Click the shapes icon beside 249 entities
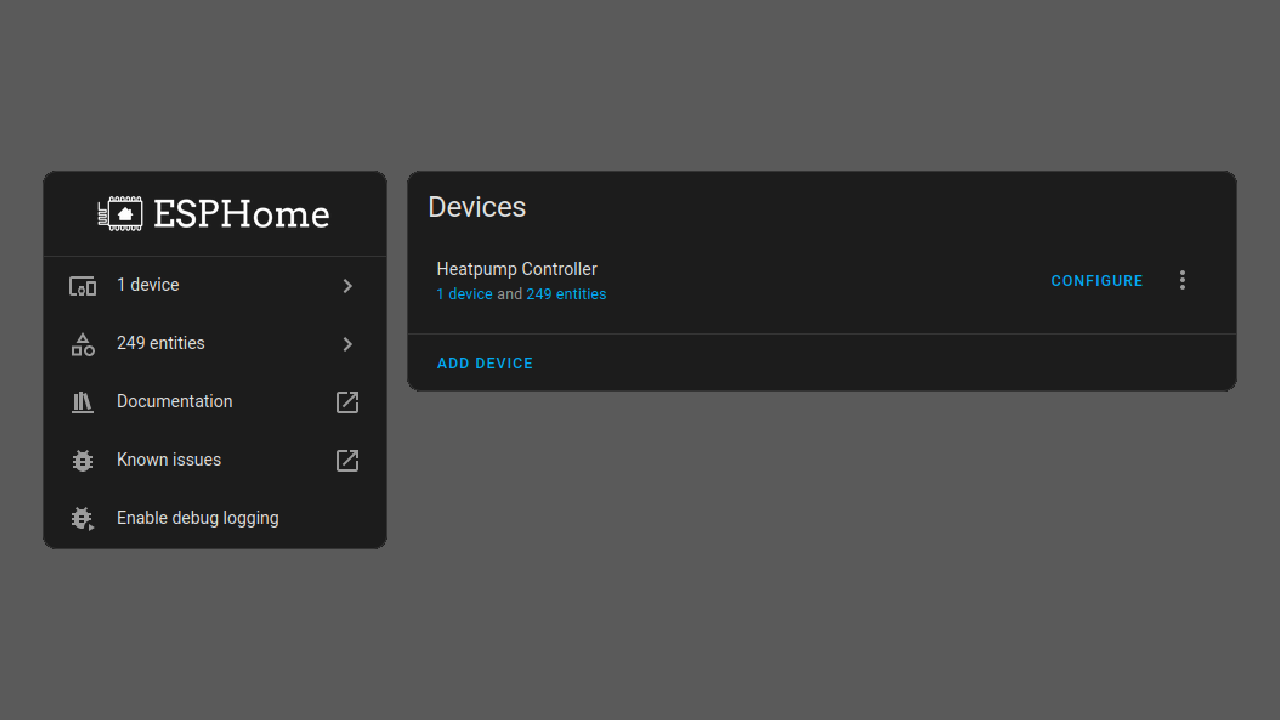 pyautogui.click(x=82, y=344)
